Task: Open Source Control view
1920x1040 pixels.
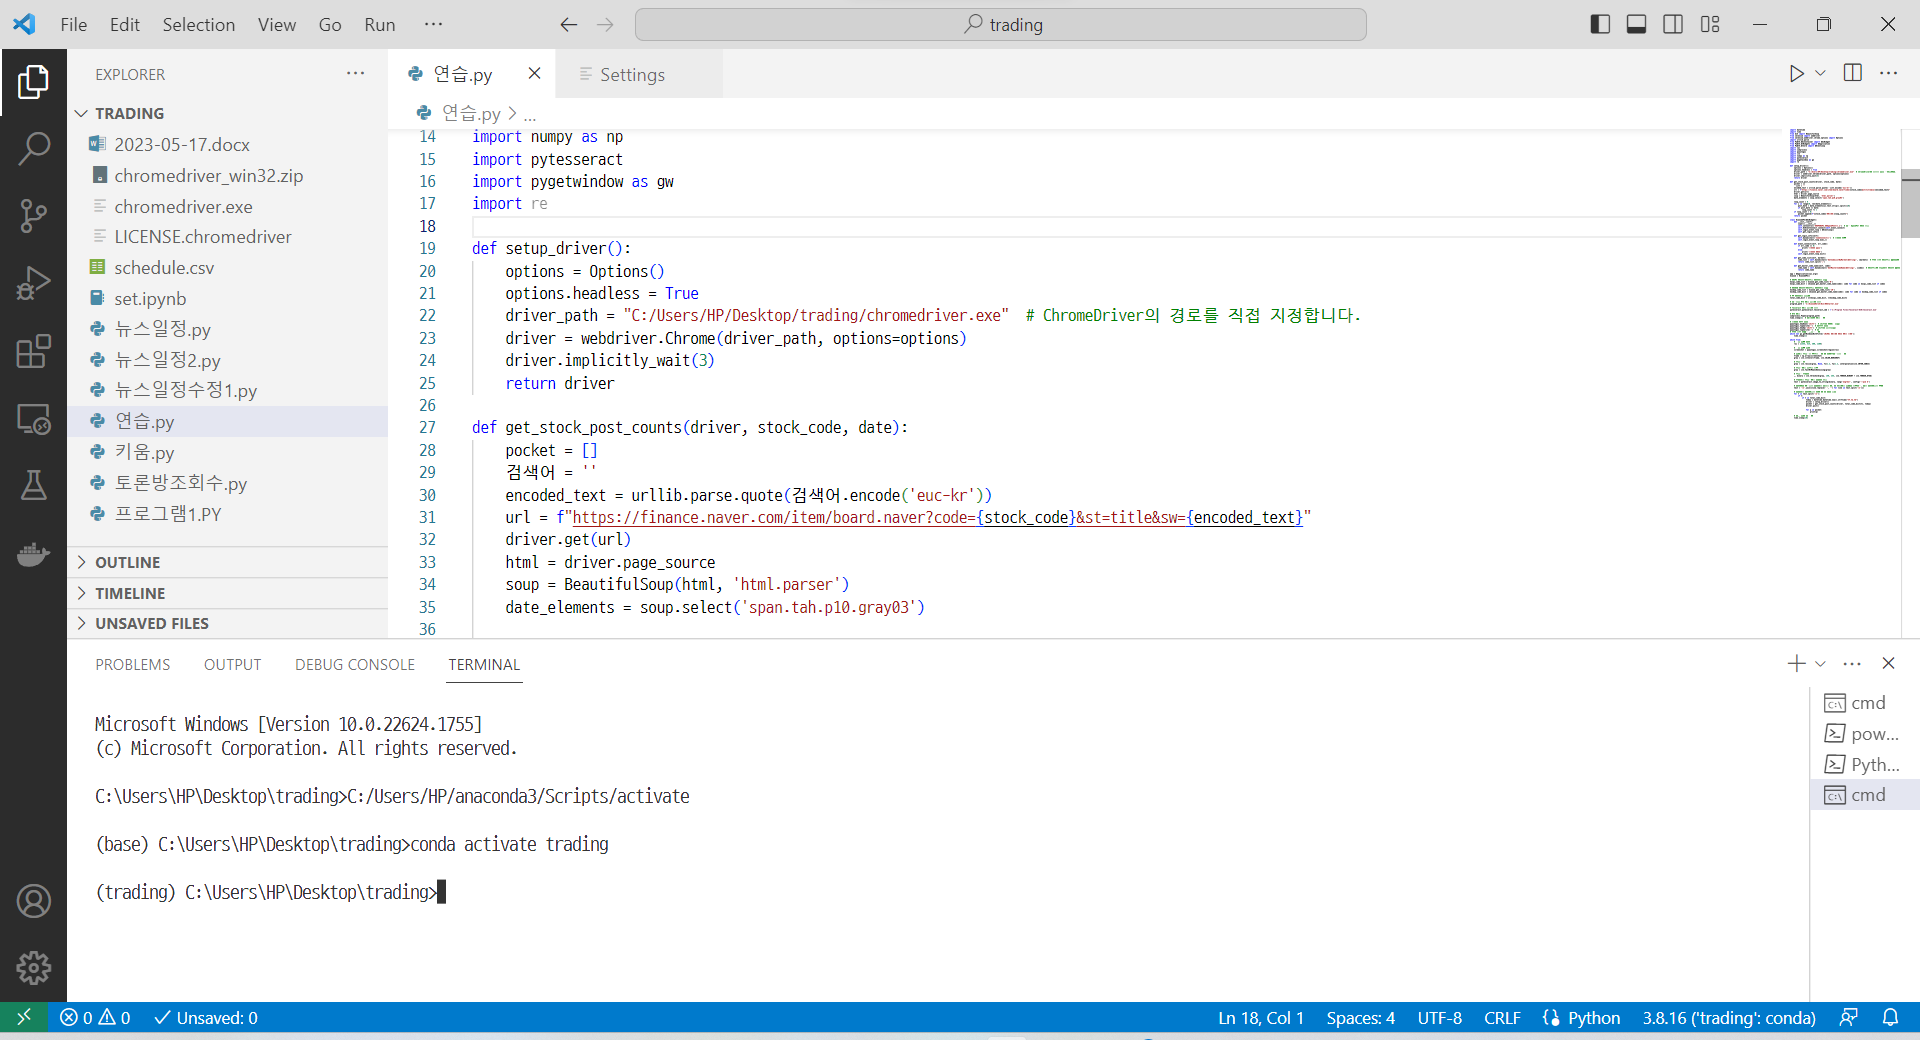Action: 33,215
